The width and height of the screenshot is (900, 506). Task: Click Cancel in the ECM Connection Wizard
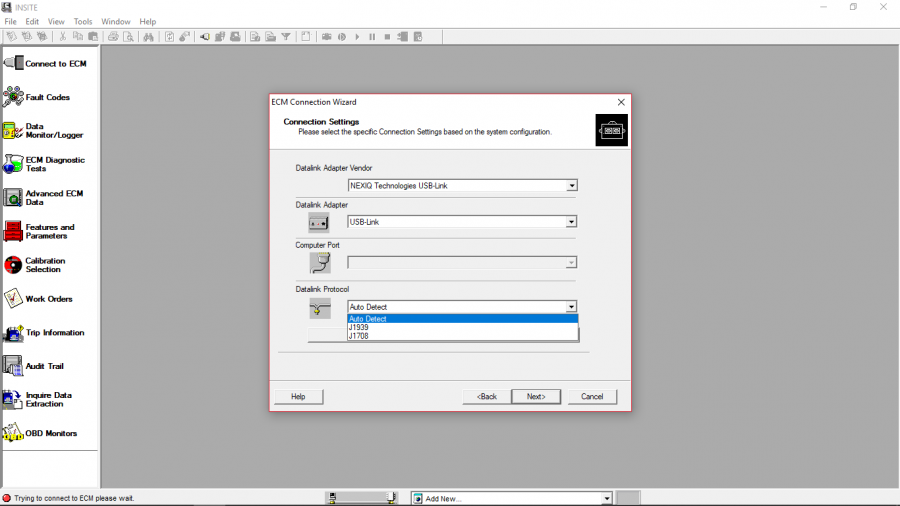pos(592,397)
